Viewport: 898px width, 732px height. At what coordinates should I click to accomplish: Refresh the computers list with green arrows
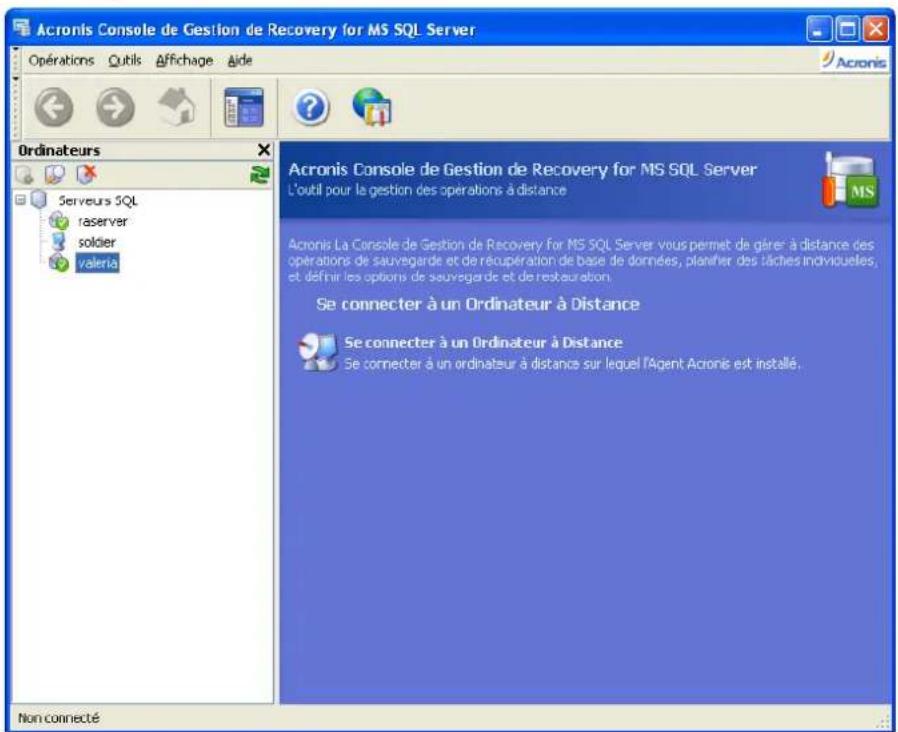pyautogui.click(x=260, y=175)
